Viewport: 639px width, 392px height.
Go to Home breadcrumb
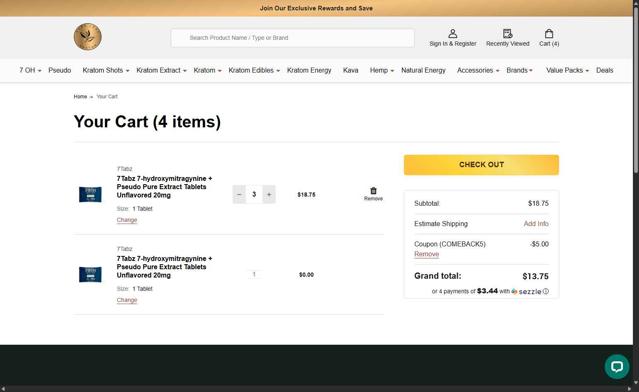coord(80,97)
